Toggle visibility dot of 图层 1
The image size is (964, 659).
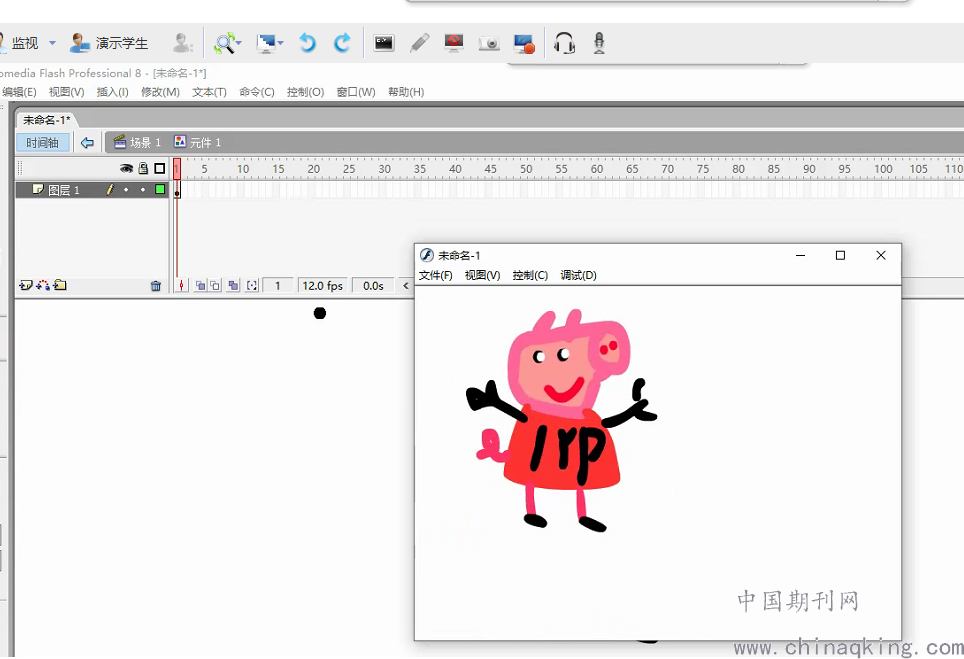(x=126, y=190)
